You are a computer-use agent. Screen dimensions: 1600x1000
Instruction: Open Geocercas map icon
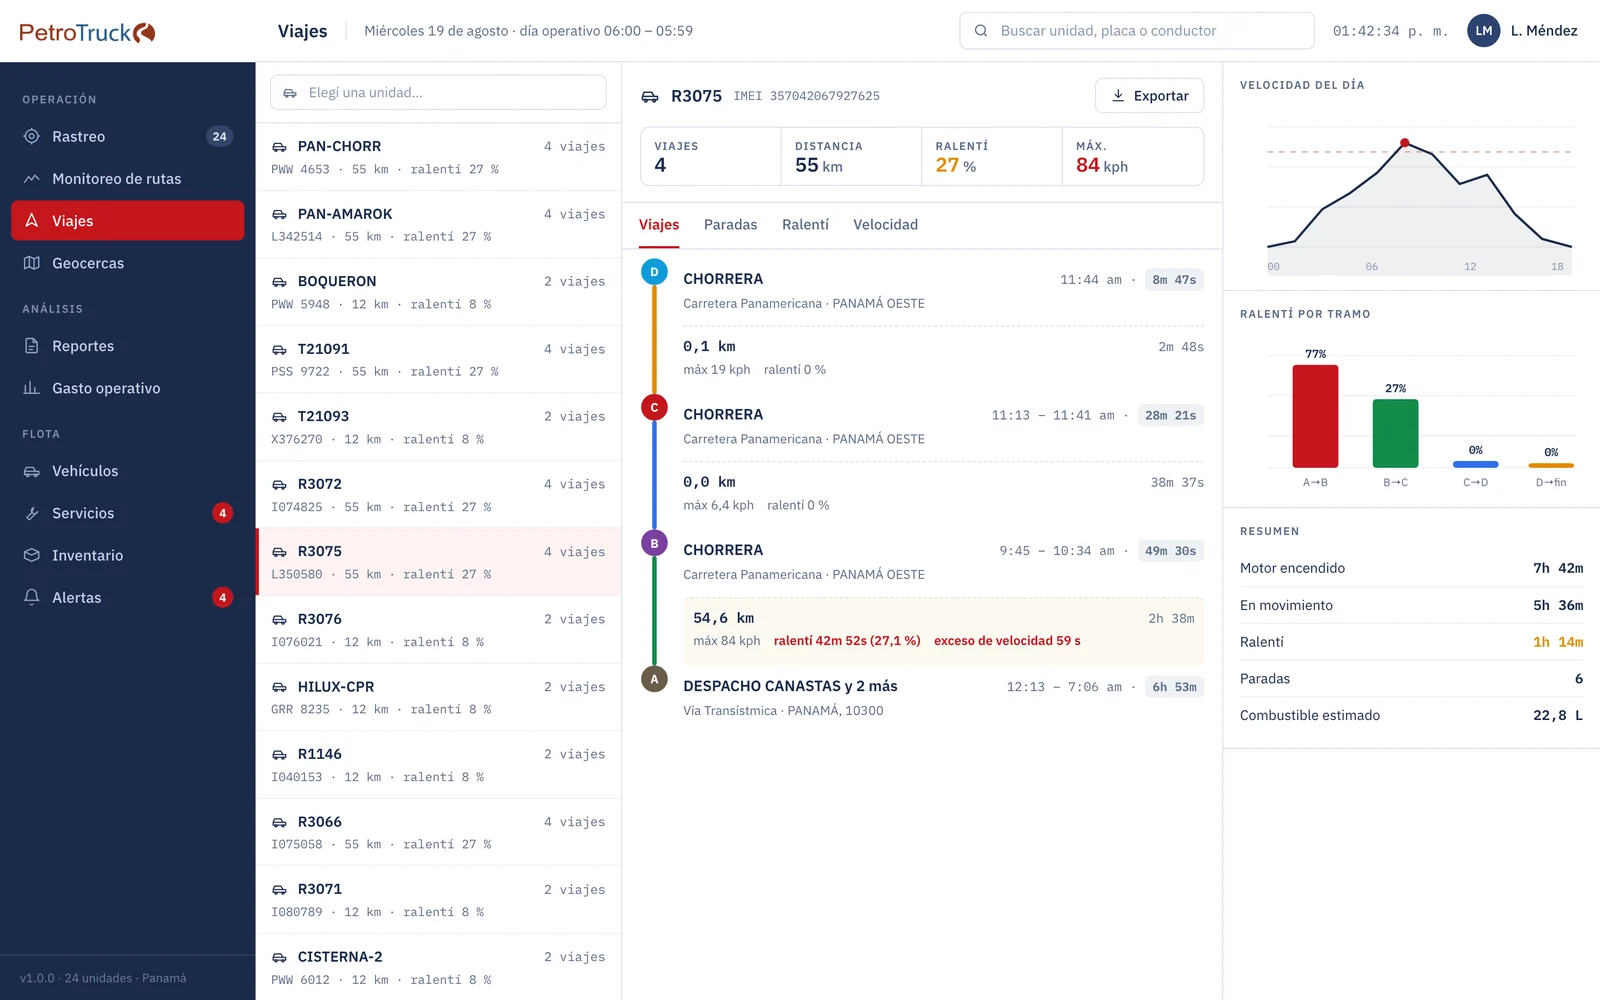pos(32,263)
